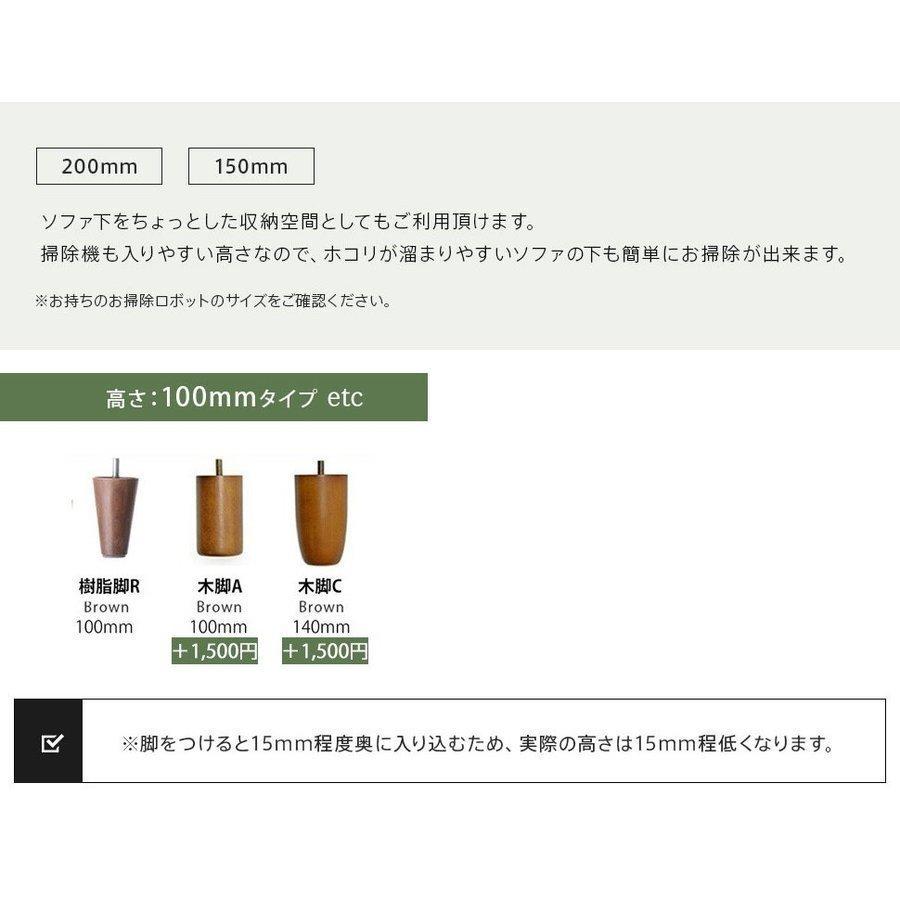Select the 樹脂脚R brown leg image
900x900 pixels.
(x=115, y=508)
